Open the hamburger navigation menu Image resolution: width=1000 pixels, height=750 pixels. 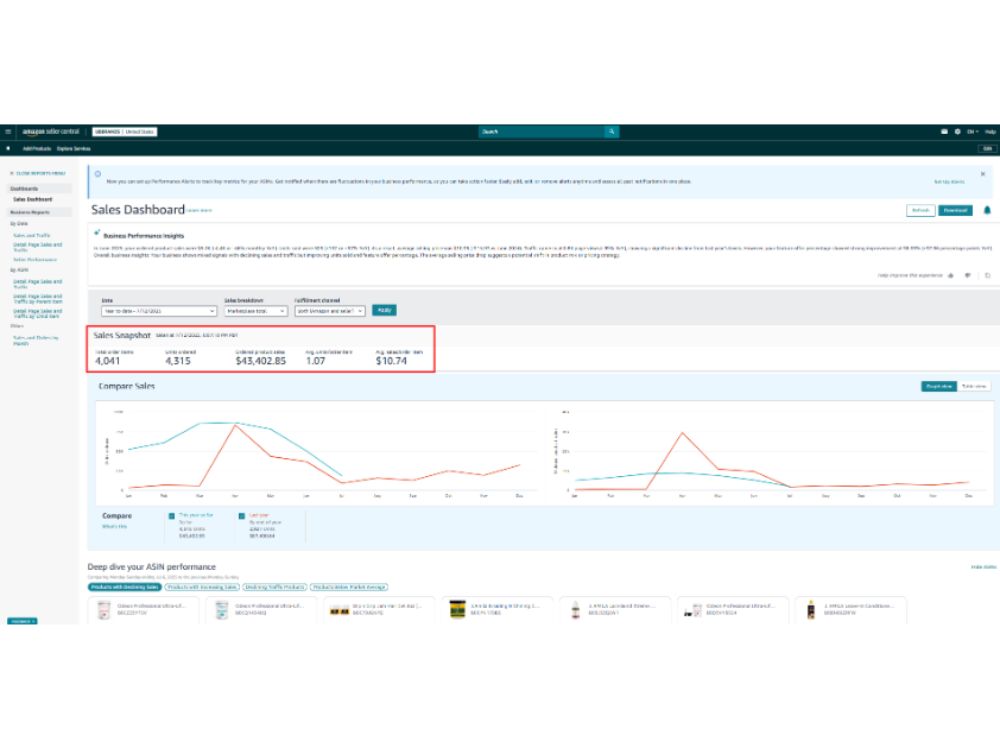pos(8,132)
